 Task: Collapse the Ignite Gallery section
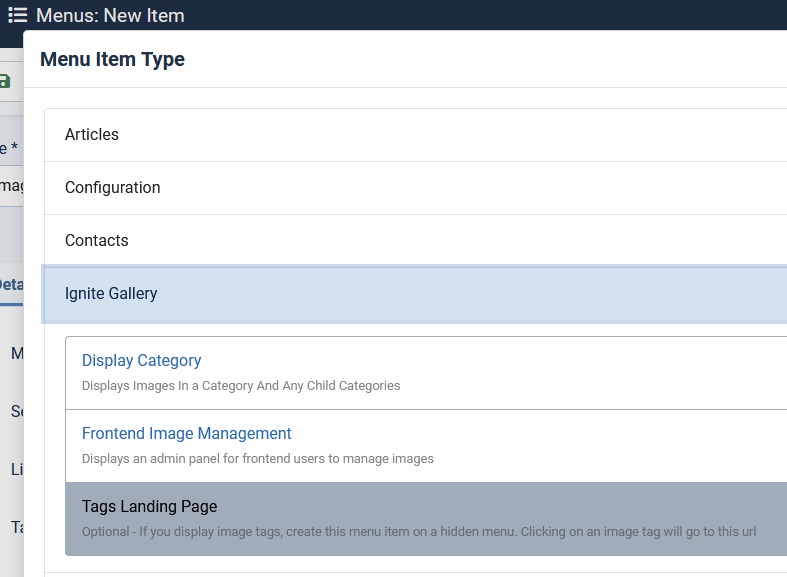point(111,294)
